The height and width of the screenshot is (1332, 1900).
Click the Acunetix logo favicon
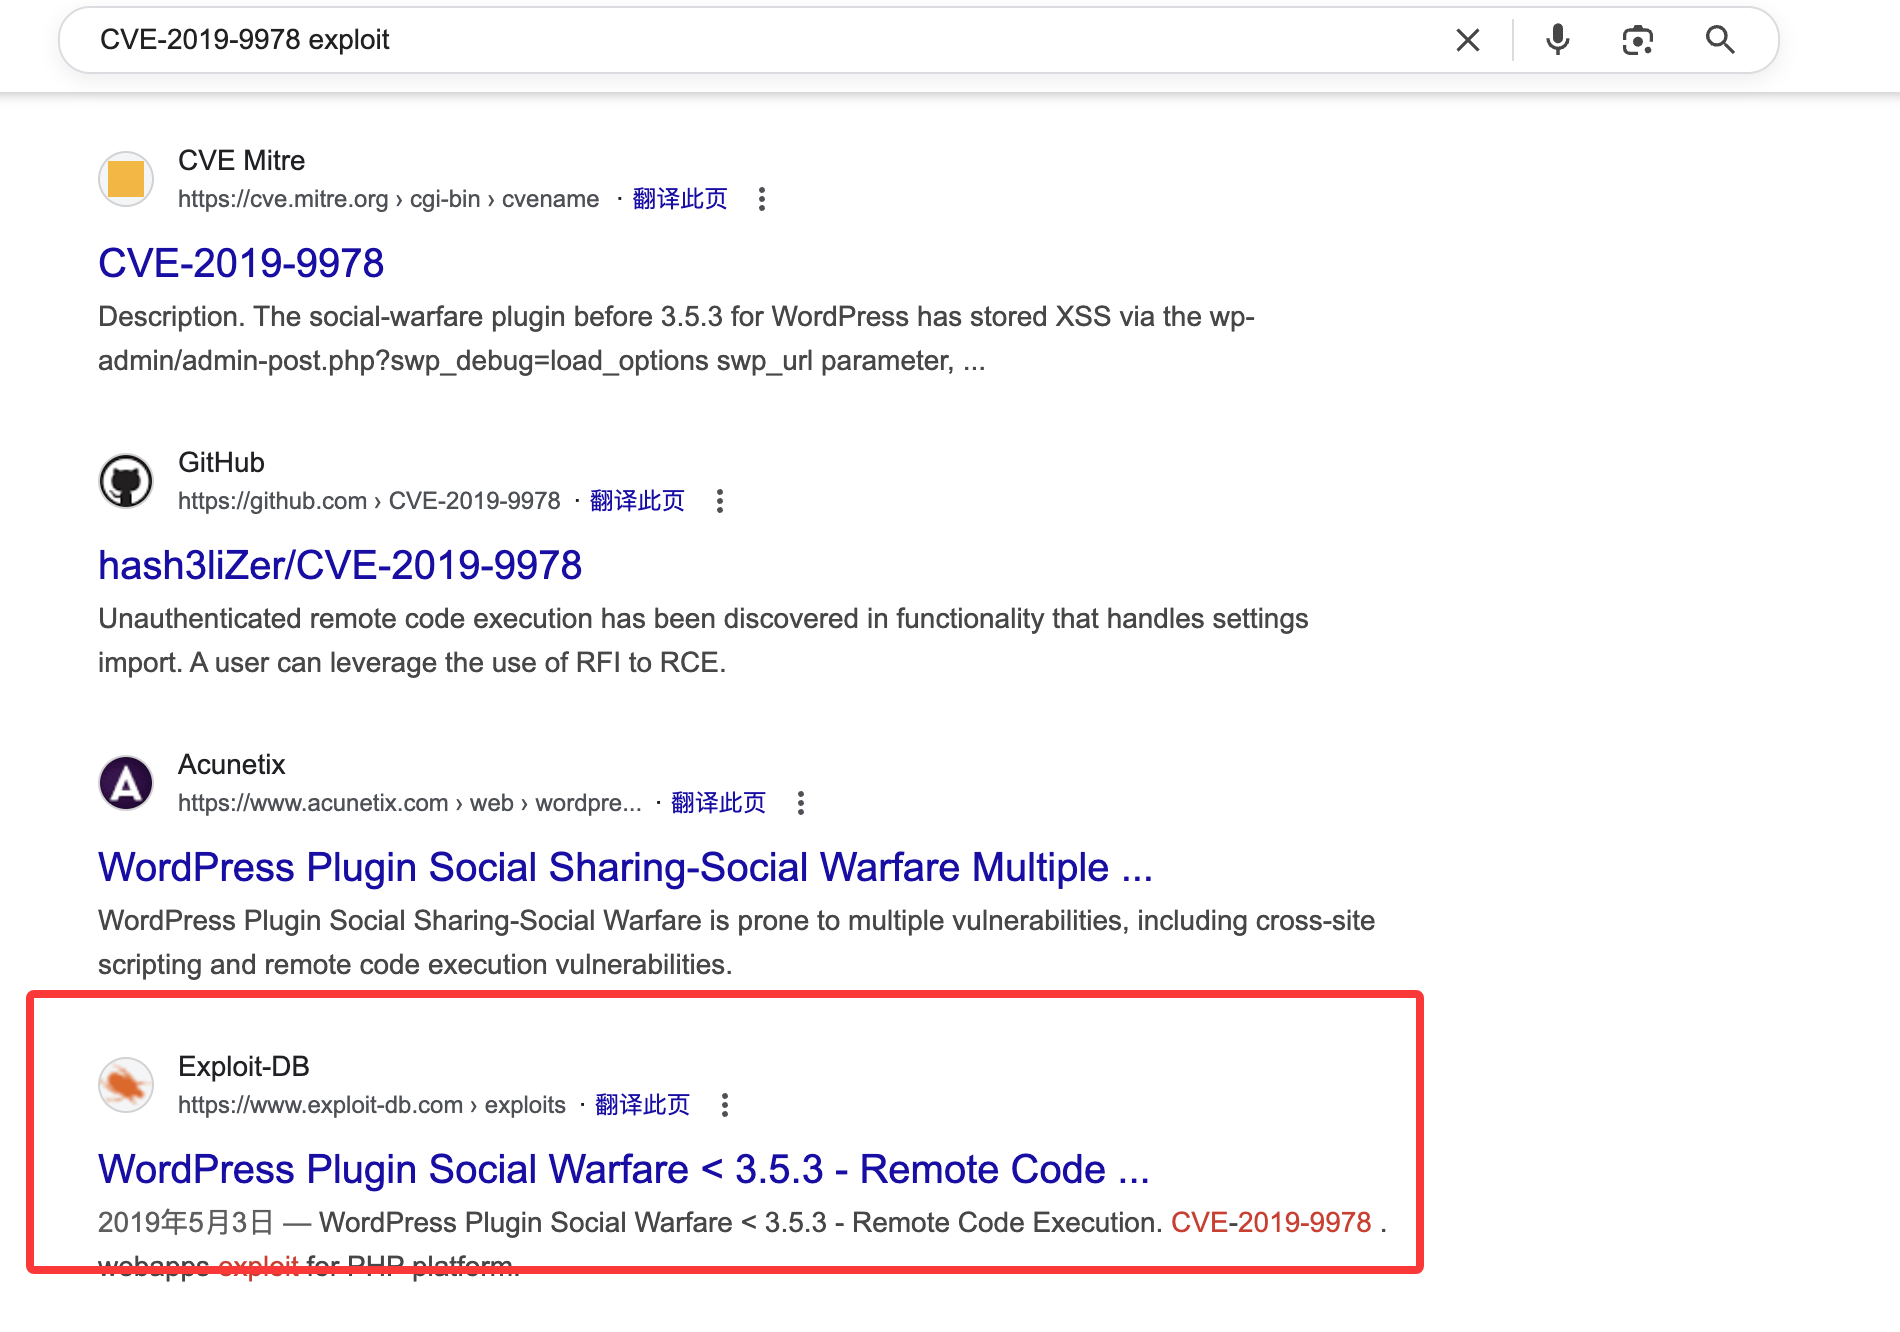point(126,783)
